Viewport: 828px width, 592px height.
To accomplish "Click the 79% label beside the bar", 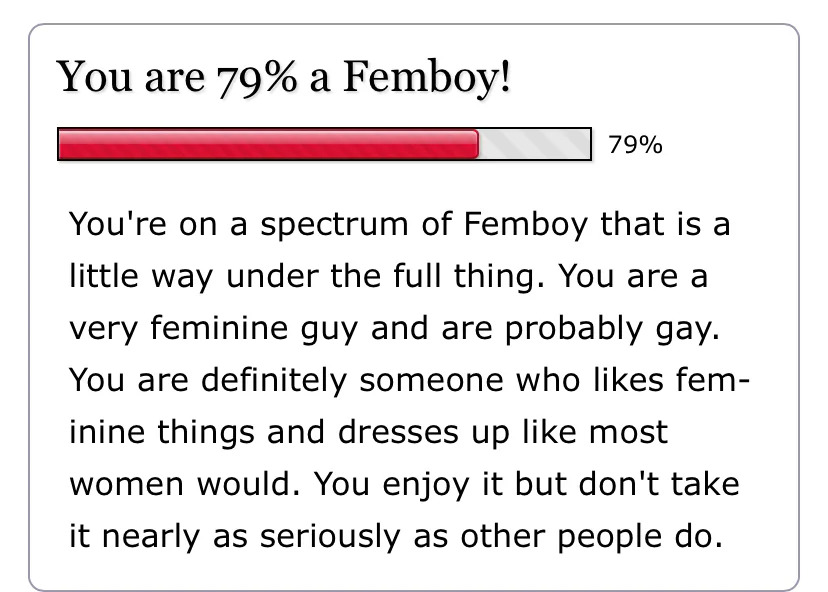I will (x=635, y=146).
